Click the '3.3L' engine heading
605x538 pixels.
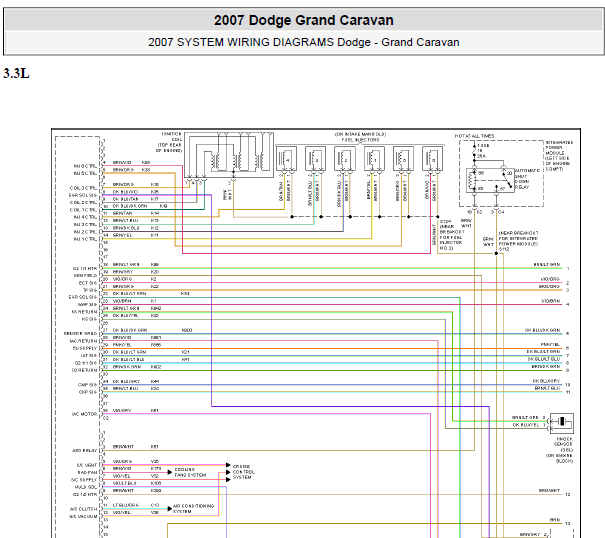click(x=16, y=73)
